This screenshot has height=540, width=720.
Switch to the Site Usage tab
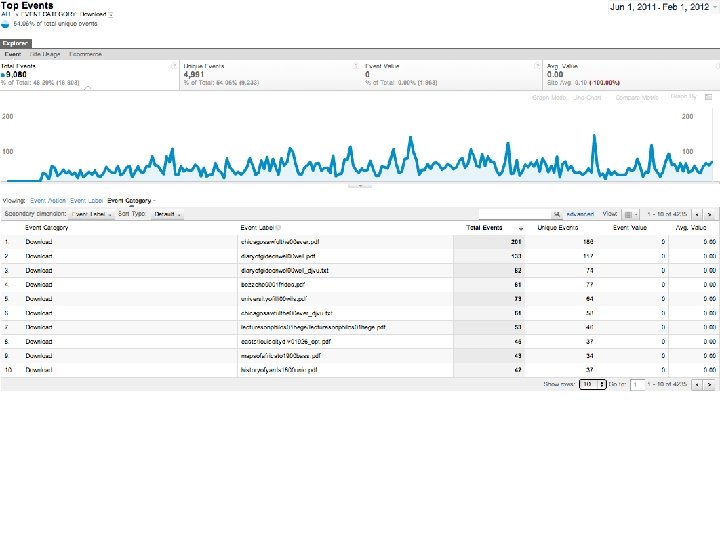[45, 54]
